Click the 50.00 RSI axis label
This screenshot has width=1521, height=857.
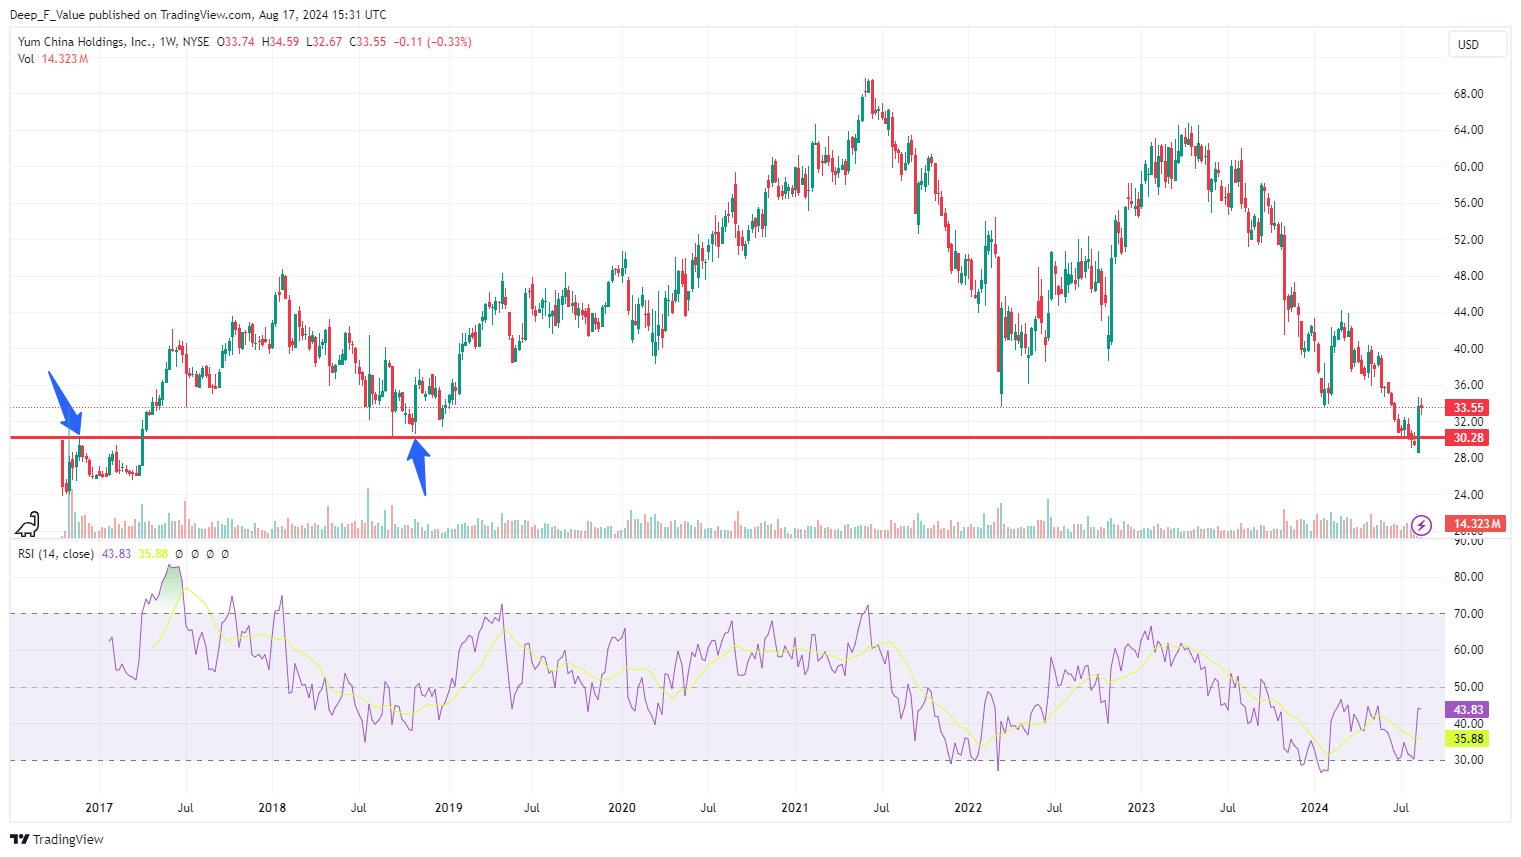(x=1468, y=687)
